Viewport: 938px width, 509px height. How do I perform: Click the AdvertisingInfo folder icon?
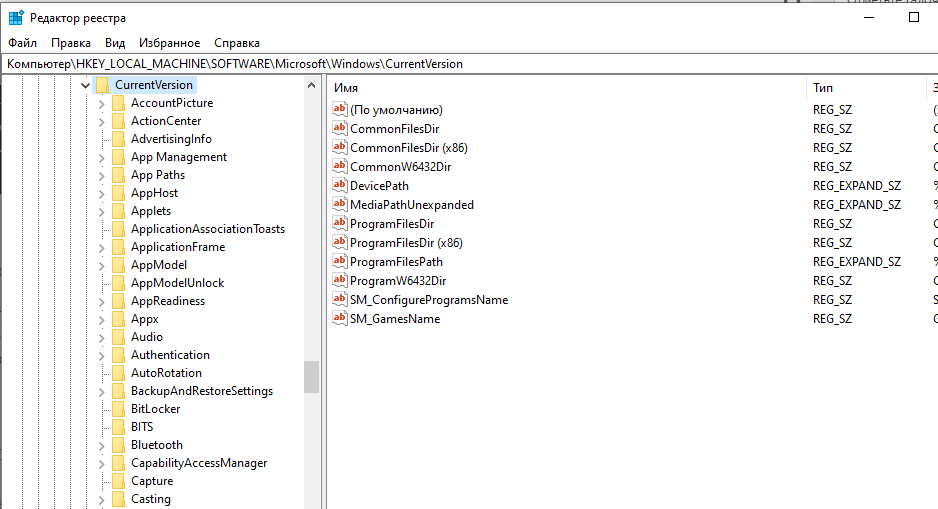pyautogui.click(x=118, y=139)
